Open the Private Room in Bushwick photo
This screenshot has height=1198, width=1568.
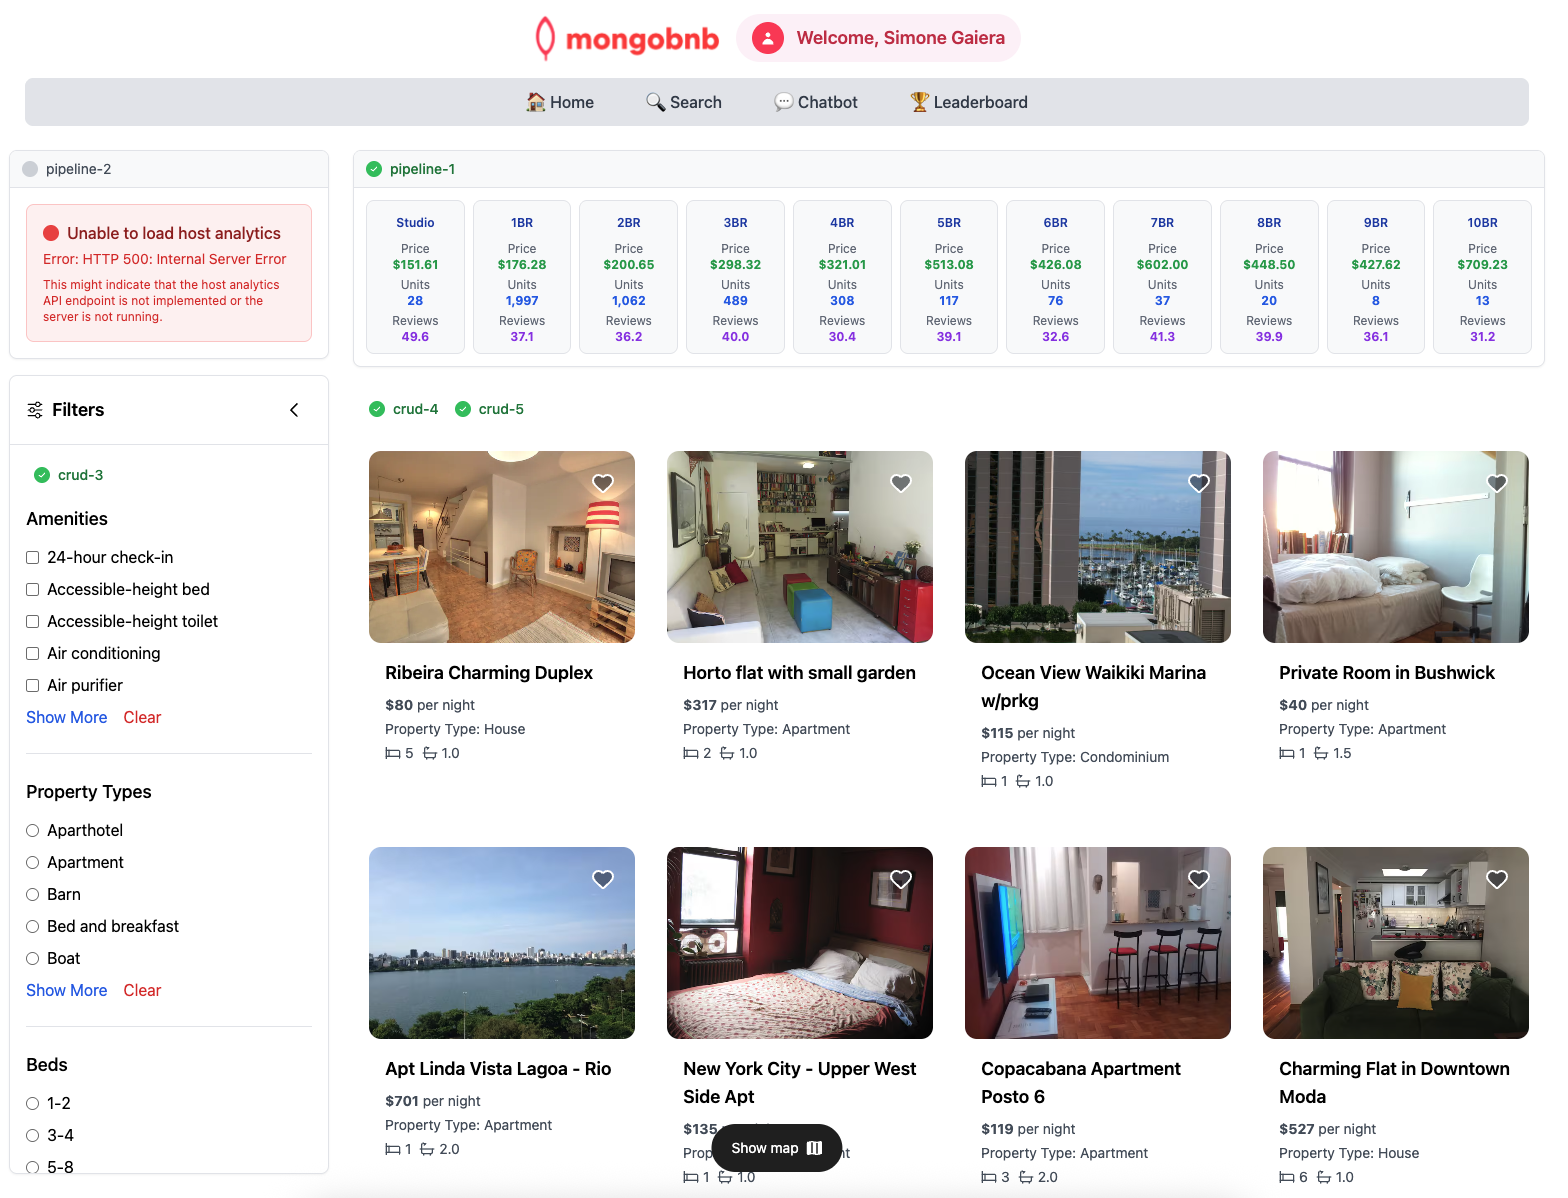pyautogui.click(x=1395, y=547)
